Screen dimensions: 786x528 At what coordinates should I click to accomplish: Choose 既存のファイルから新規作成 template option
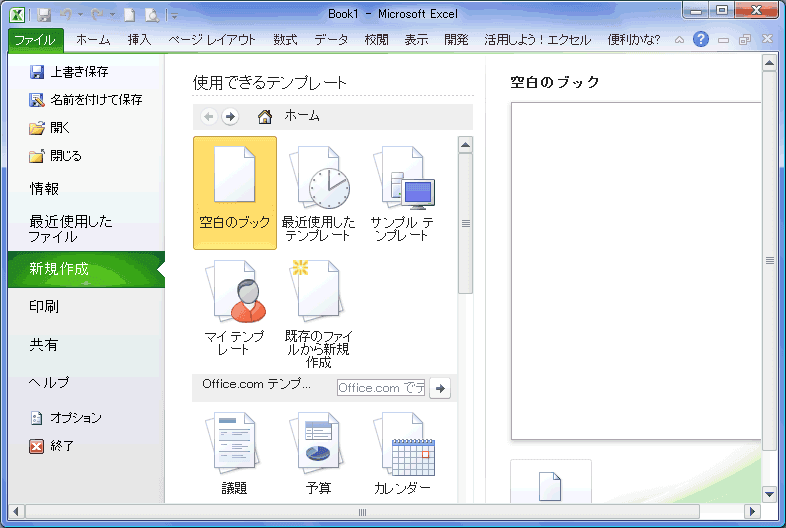point(318,310)
